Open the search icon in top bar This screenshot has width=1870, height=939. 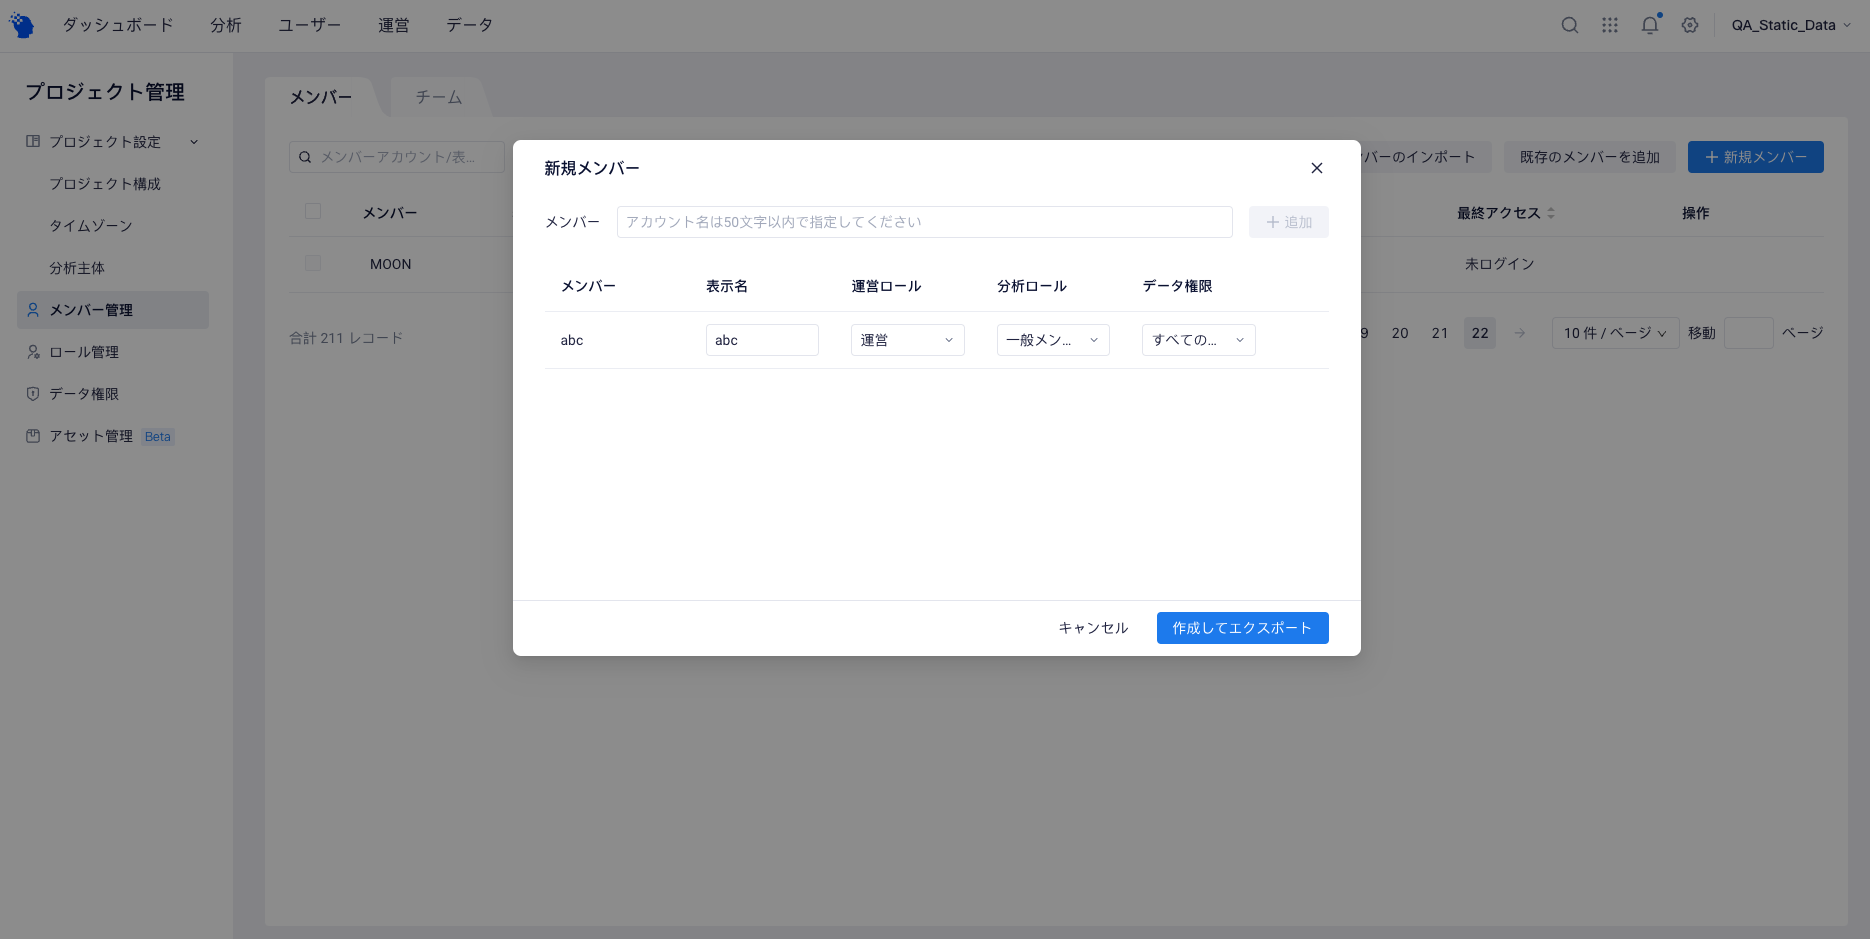(x=1570, y=25)
